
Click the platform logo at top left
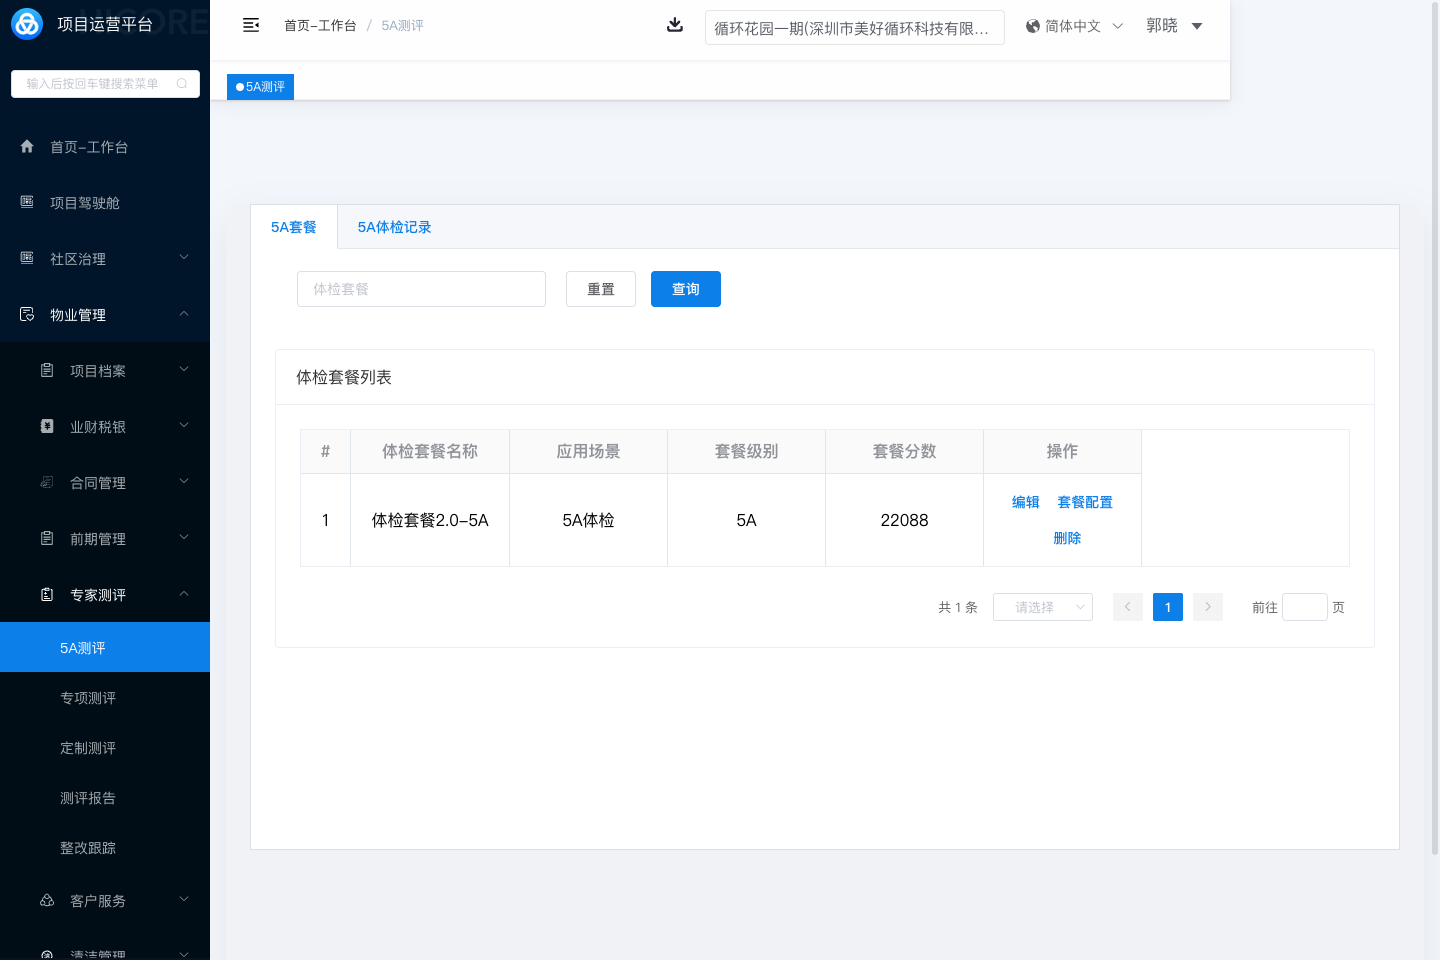[x=27, y=24]
